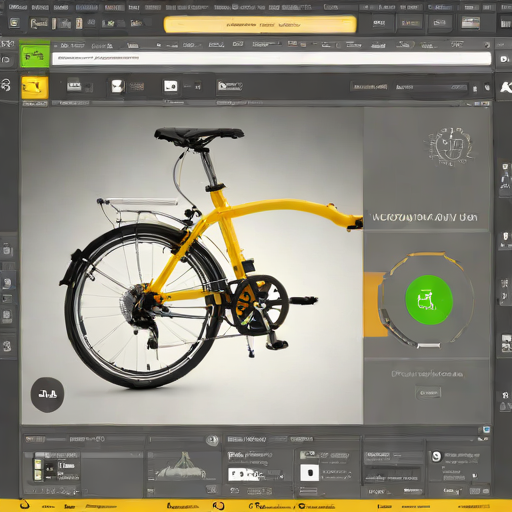
Task: Click the white square toolbar icon beside the yellow tool
Action: point(118,86)
